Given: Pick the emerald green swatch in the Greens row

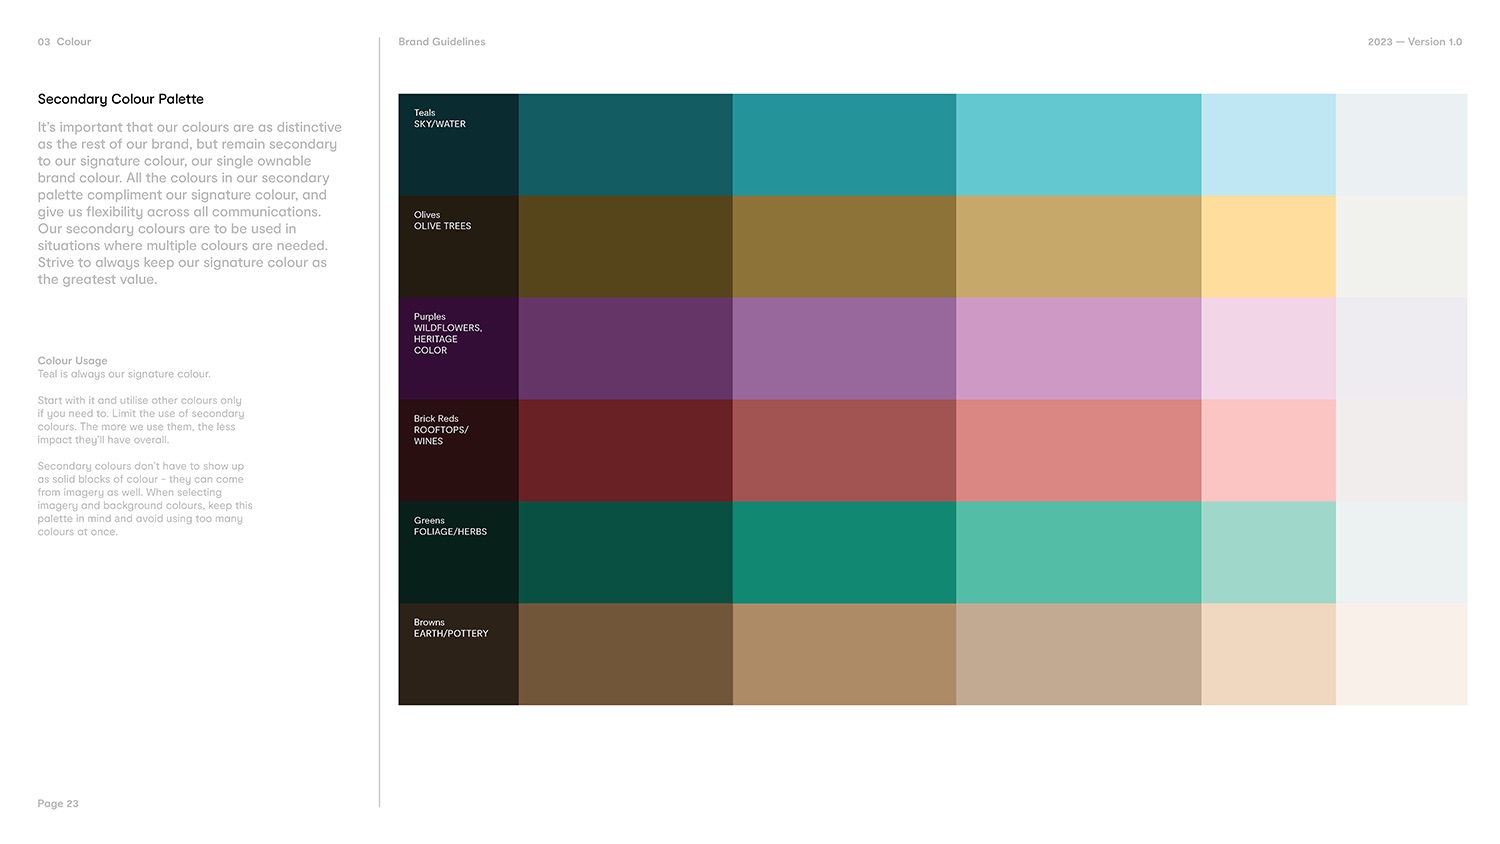Looking at the screenshot, I should (x=844, y=552).
